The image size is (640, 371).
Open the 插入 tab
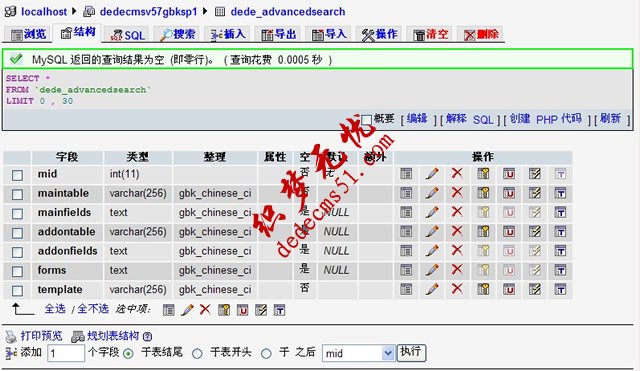point(228,35)
